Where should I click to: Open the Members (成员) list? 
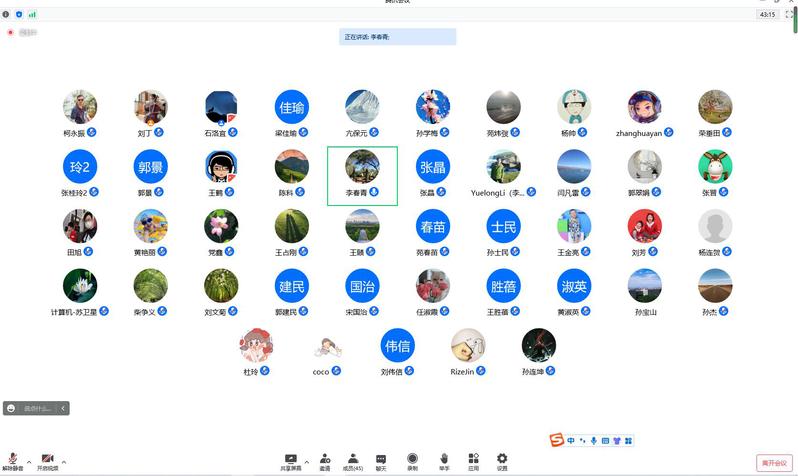click(x=352, y=459)
